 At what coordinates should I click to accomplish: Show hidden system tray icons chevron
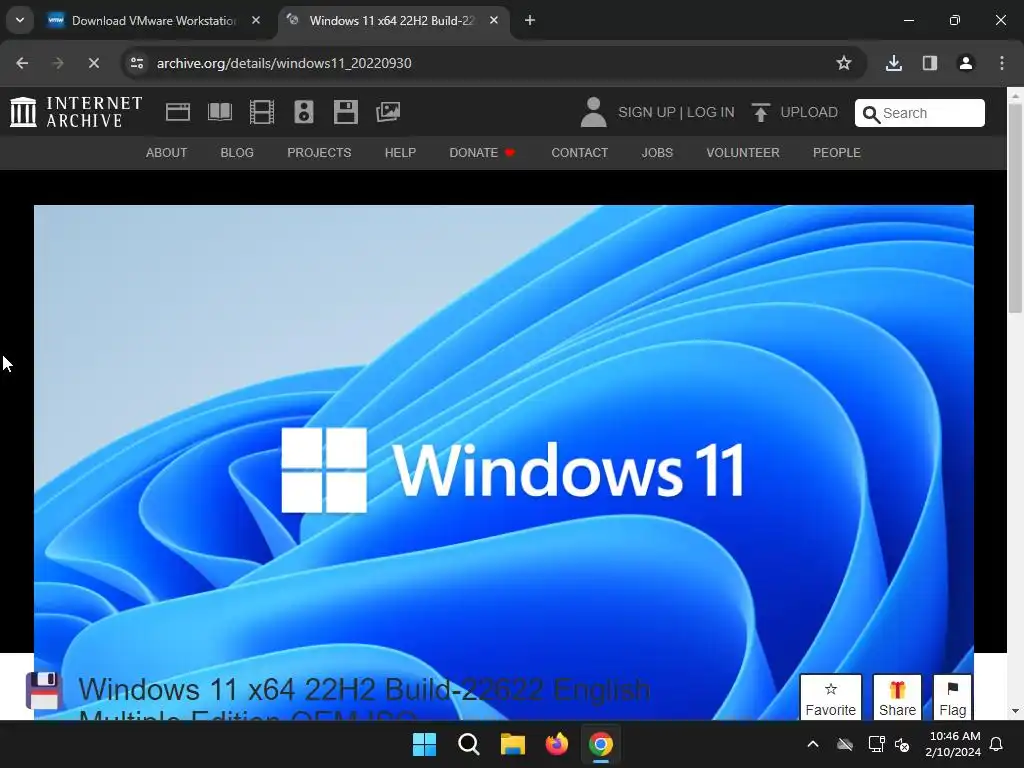click(x=813, y=744)
